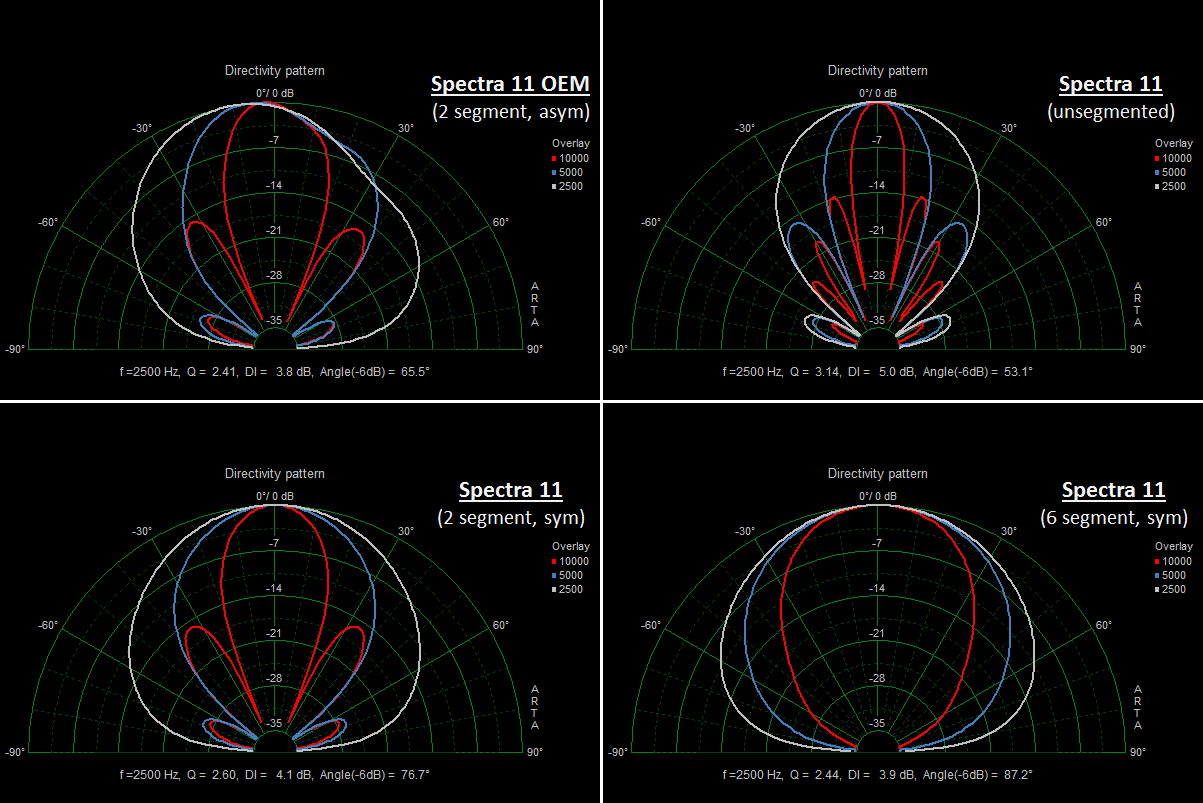Click '0°/ 0 dB' label in 6 segment sym plot
1203x803 pixels.
(x=878, y=496)
